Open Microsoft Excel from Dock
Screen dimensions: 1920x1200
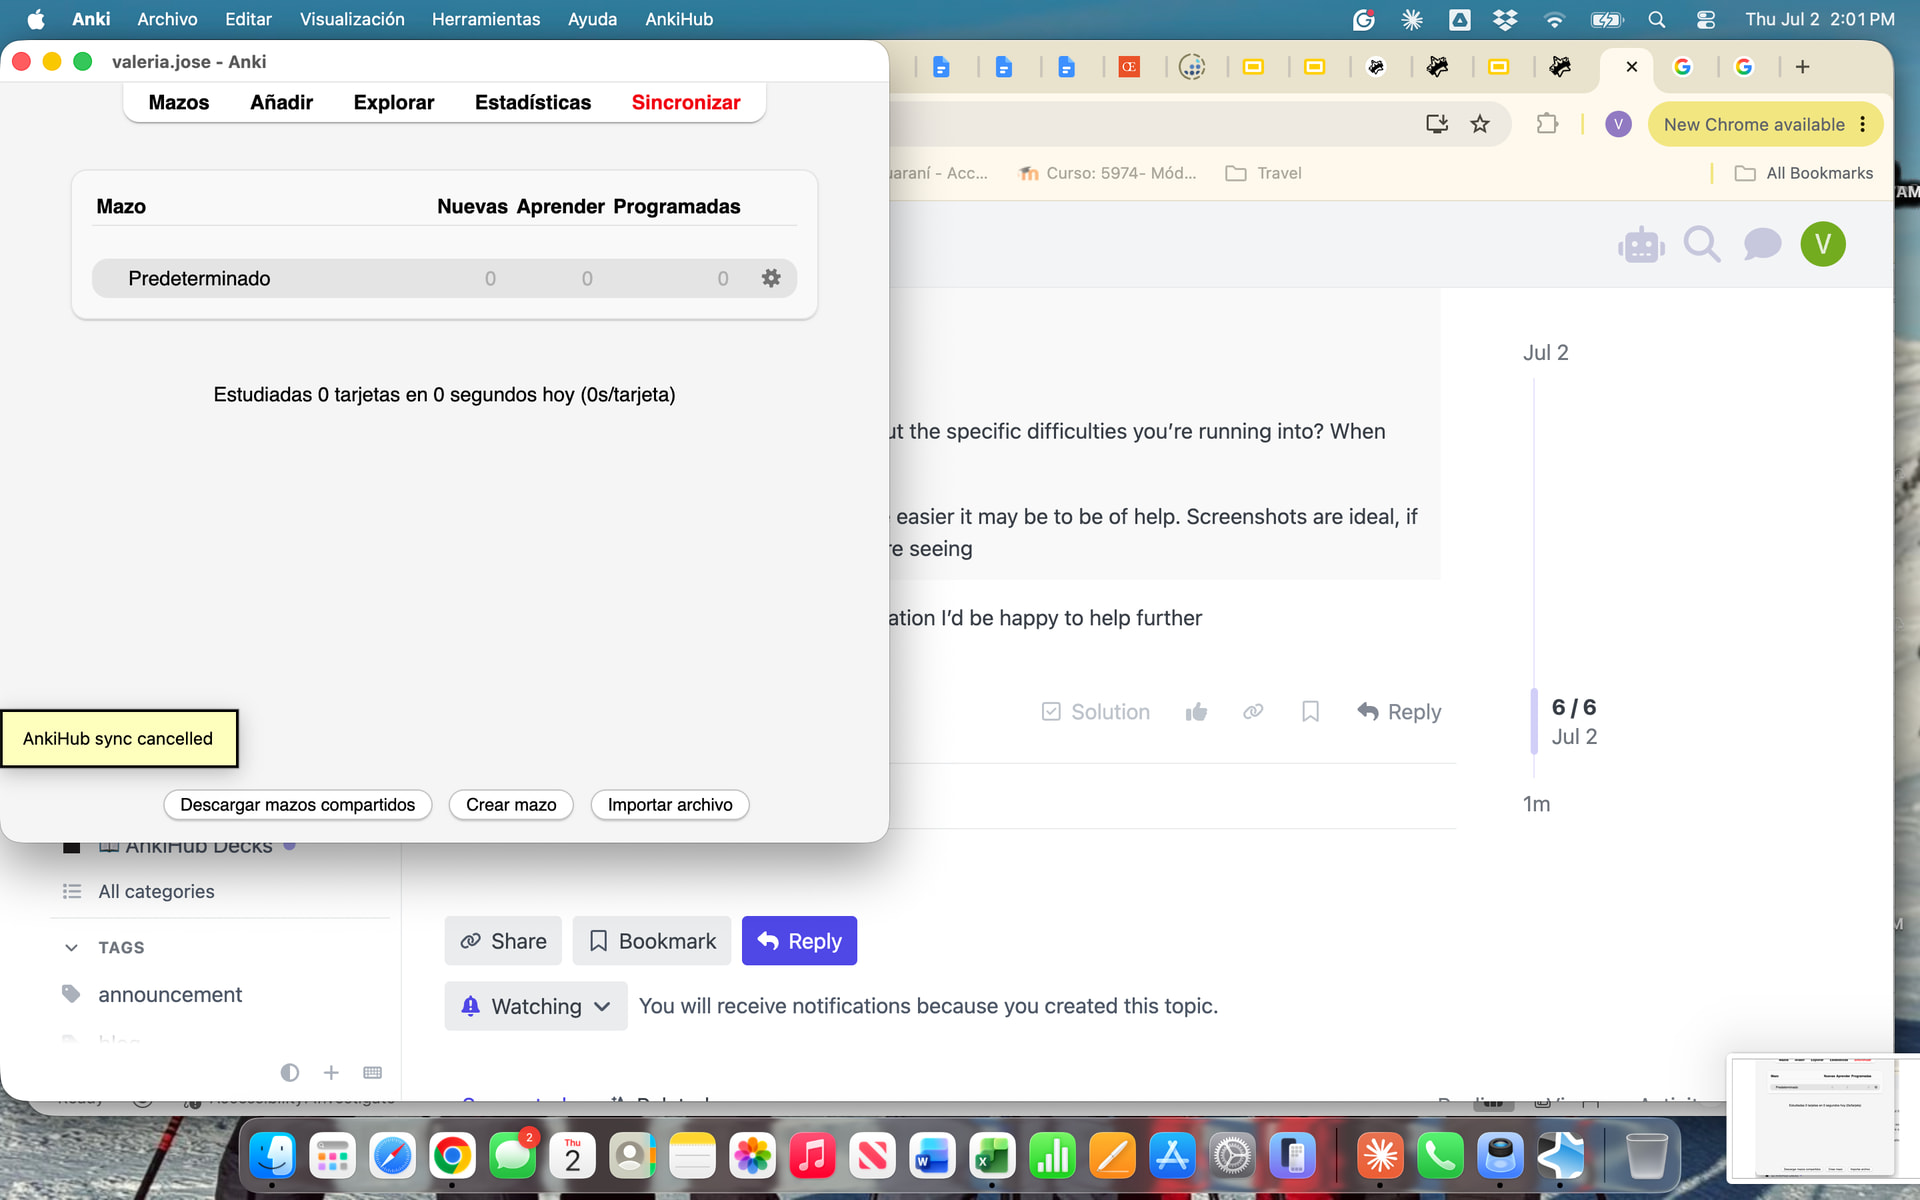[992, 1156]
